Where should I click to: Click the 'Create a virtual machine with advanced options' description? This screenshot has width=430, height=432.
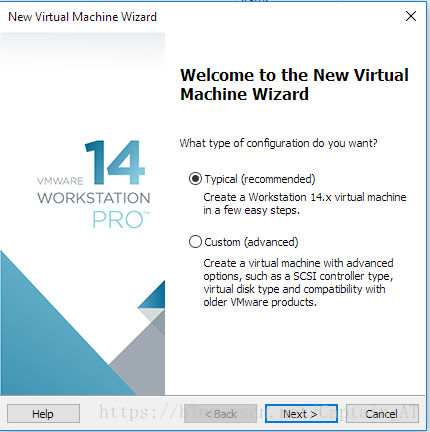click(298, 282)
